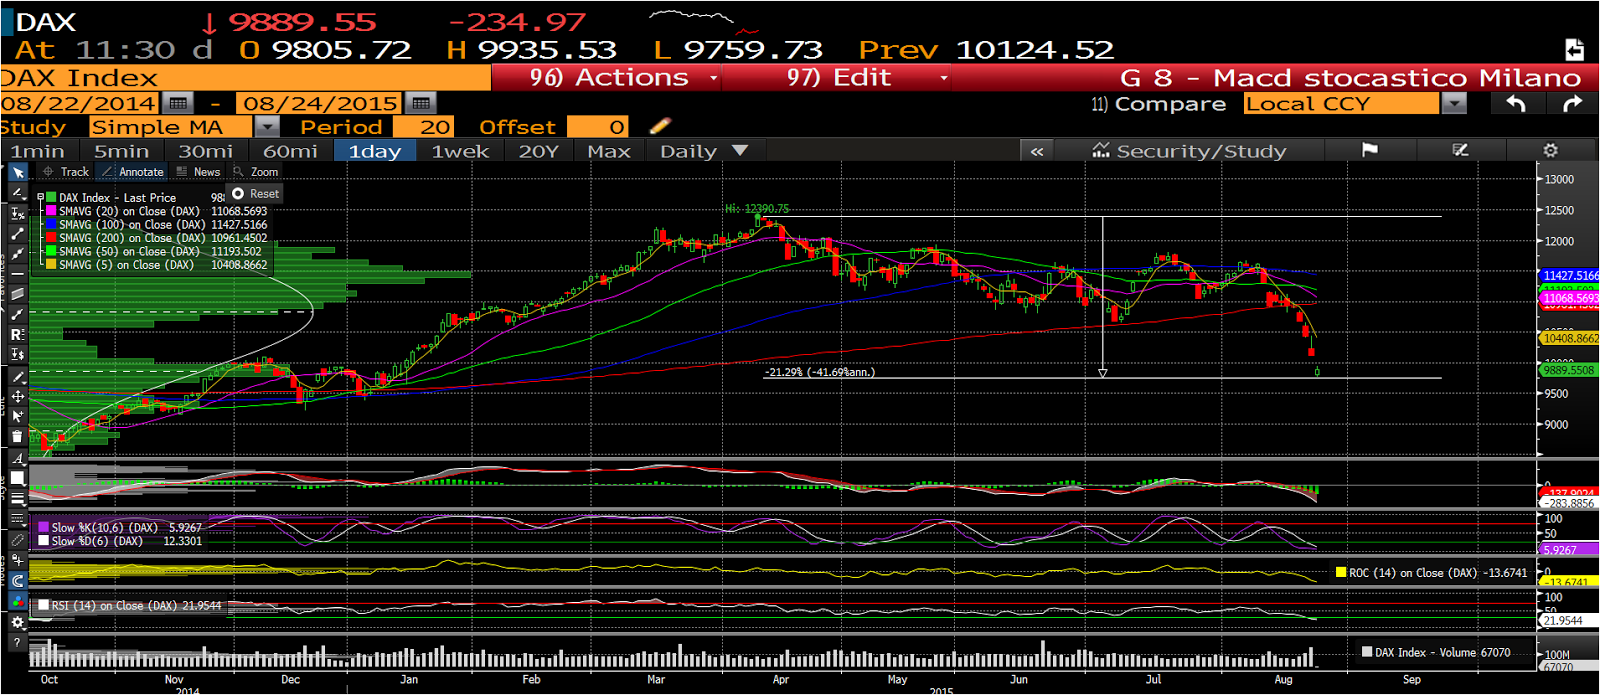
Task: Click Offset input field showing 0
Action: 598,127
